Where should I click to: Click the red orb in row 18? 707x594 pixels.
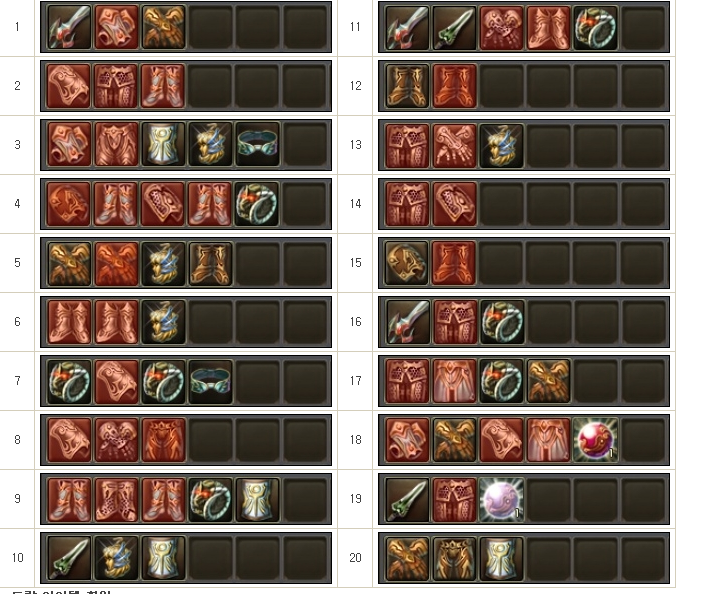coord(595,440)
